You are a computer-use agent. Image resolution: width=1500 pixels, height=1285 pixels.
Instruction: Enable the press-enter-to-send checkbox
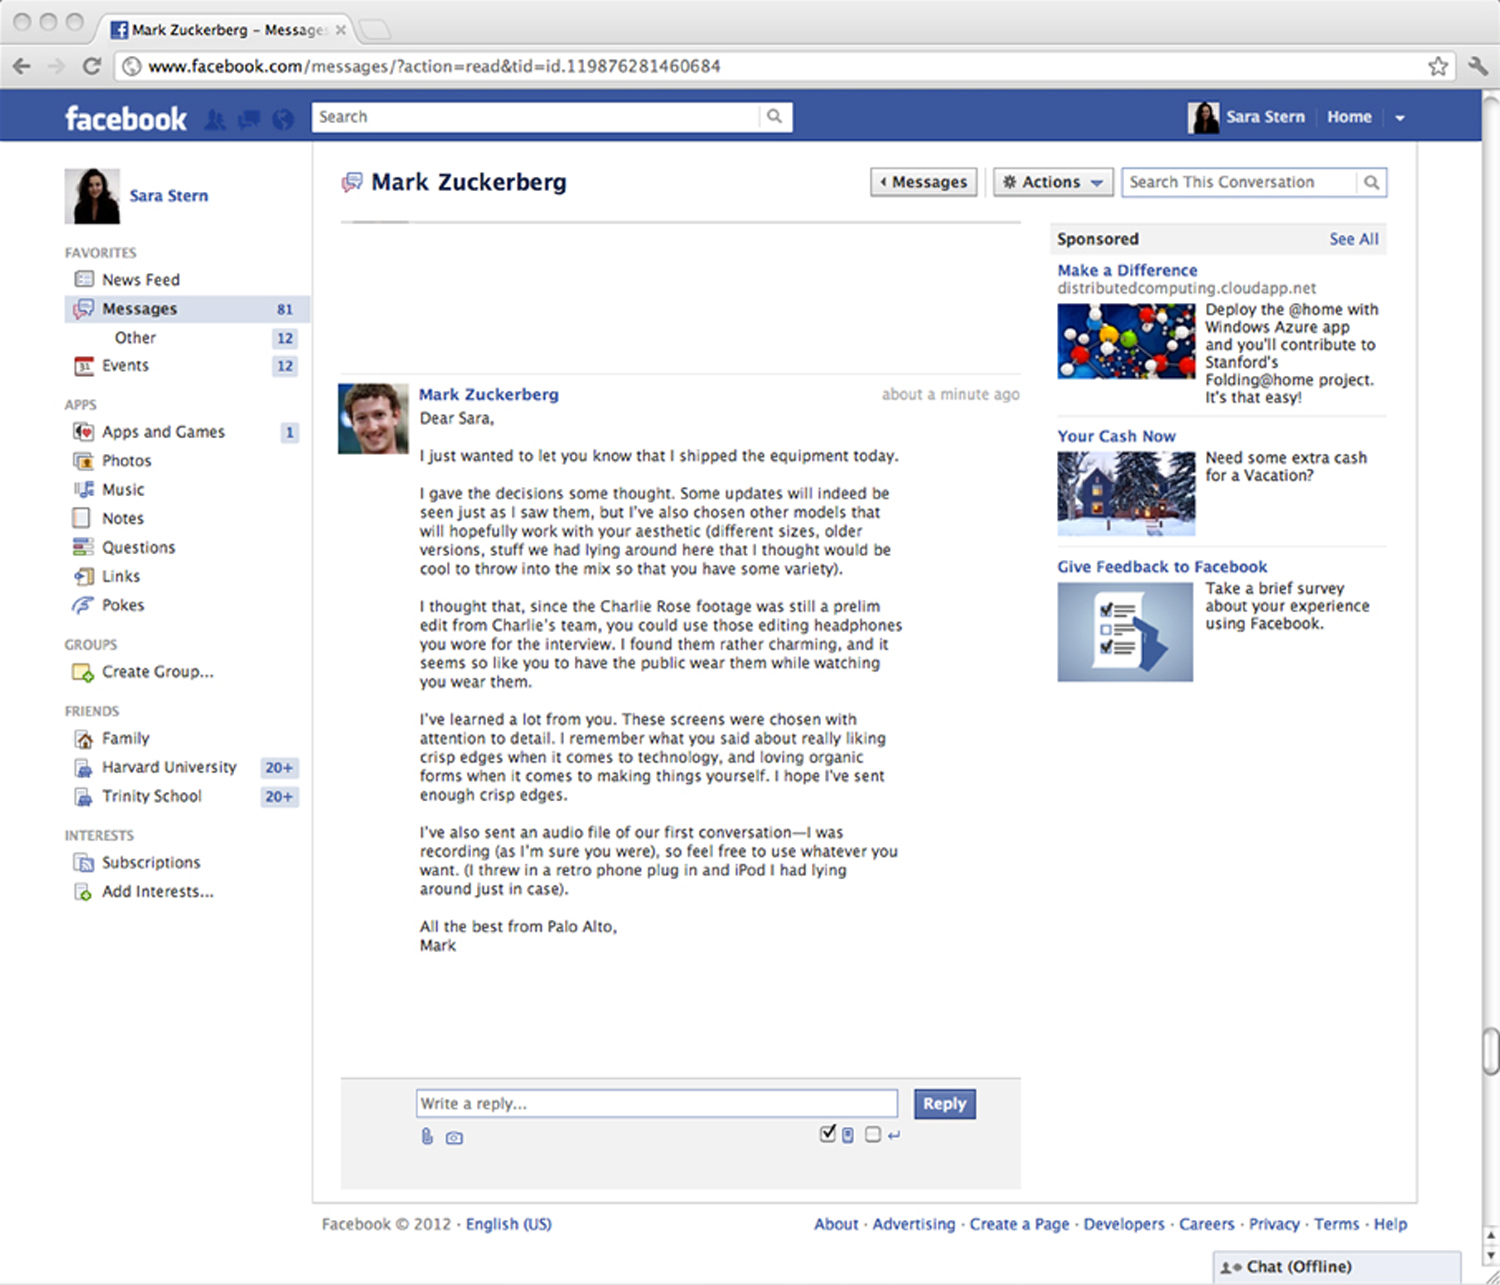click(x=873, y=1134)
